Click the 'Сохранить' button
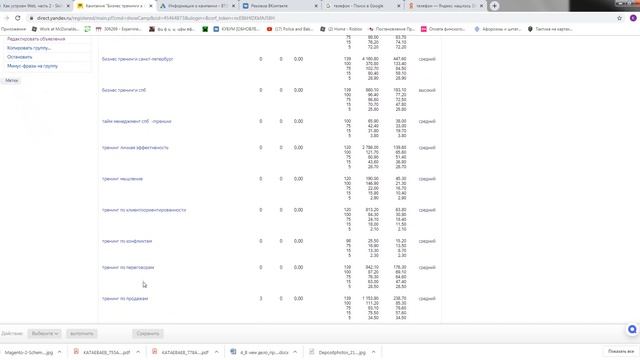 tap(148, 333)
